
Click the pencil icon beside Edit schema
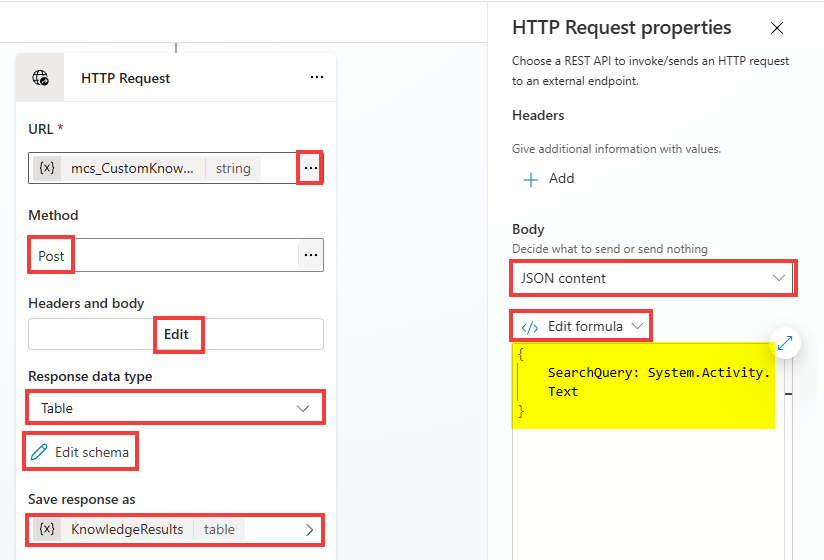tap(39, 452)
